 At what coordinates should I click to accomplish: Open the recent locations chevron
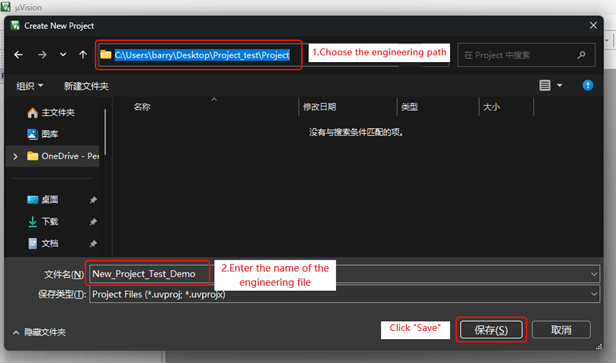coord(63,55)
